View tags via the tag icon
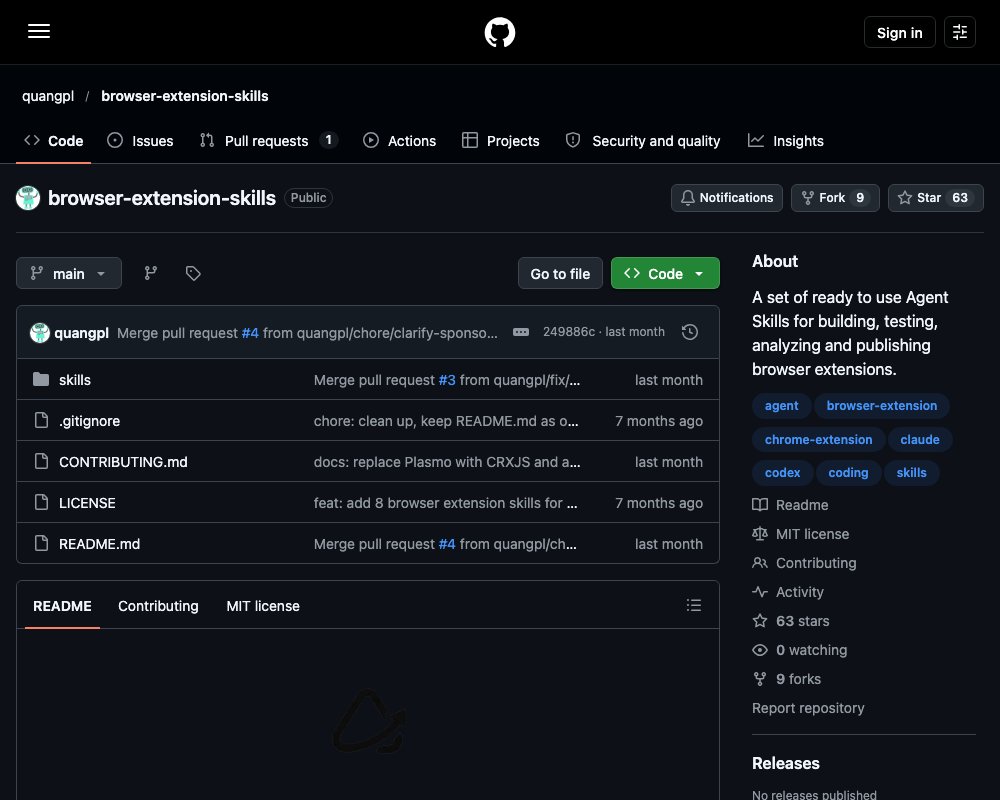 193,273
